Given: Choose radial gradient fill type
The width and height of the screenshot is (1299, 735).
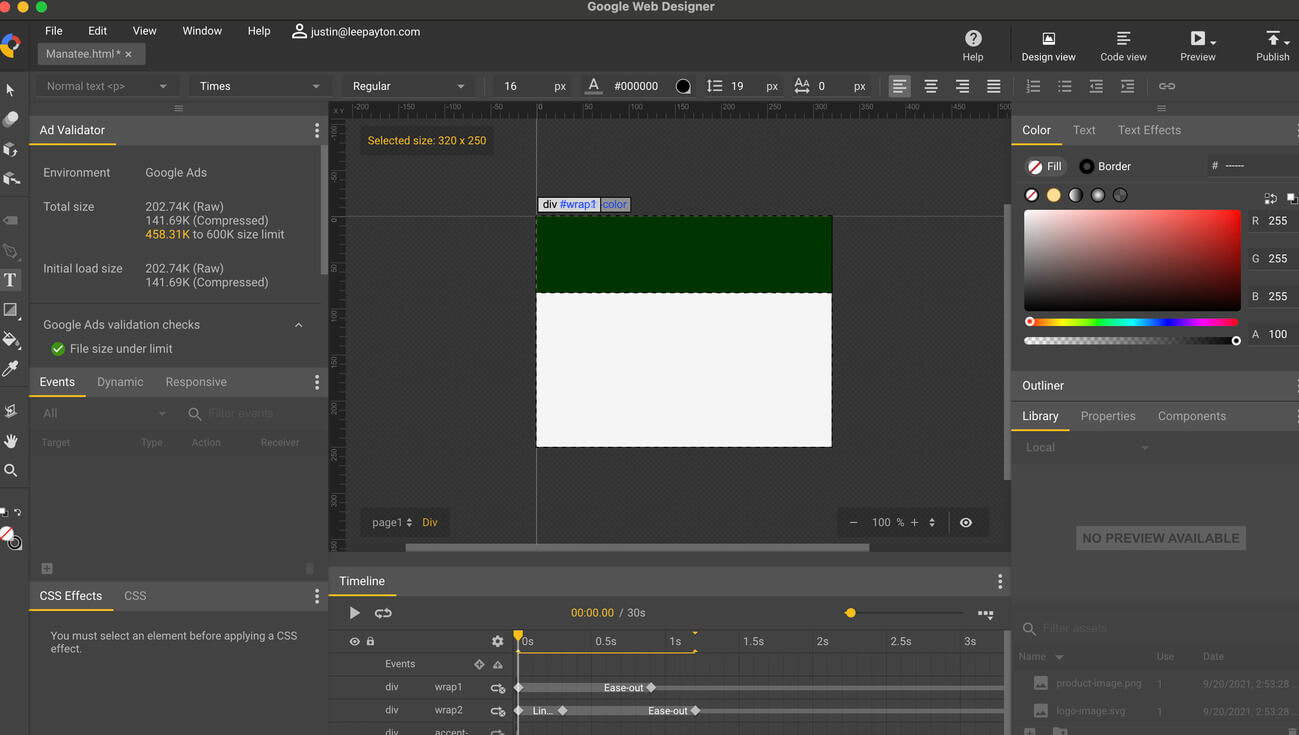Looking at the screenshot, I should 1098,195.
